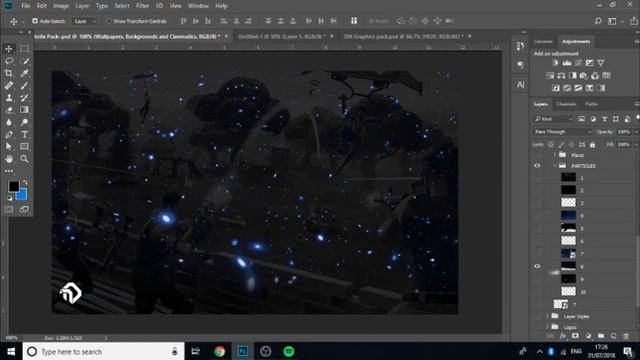Collapse the PARTICLES group
640x360 pixels.
(555, 166)
